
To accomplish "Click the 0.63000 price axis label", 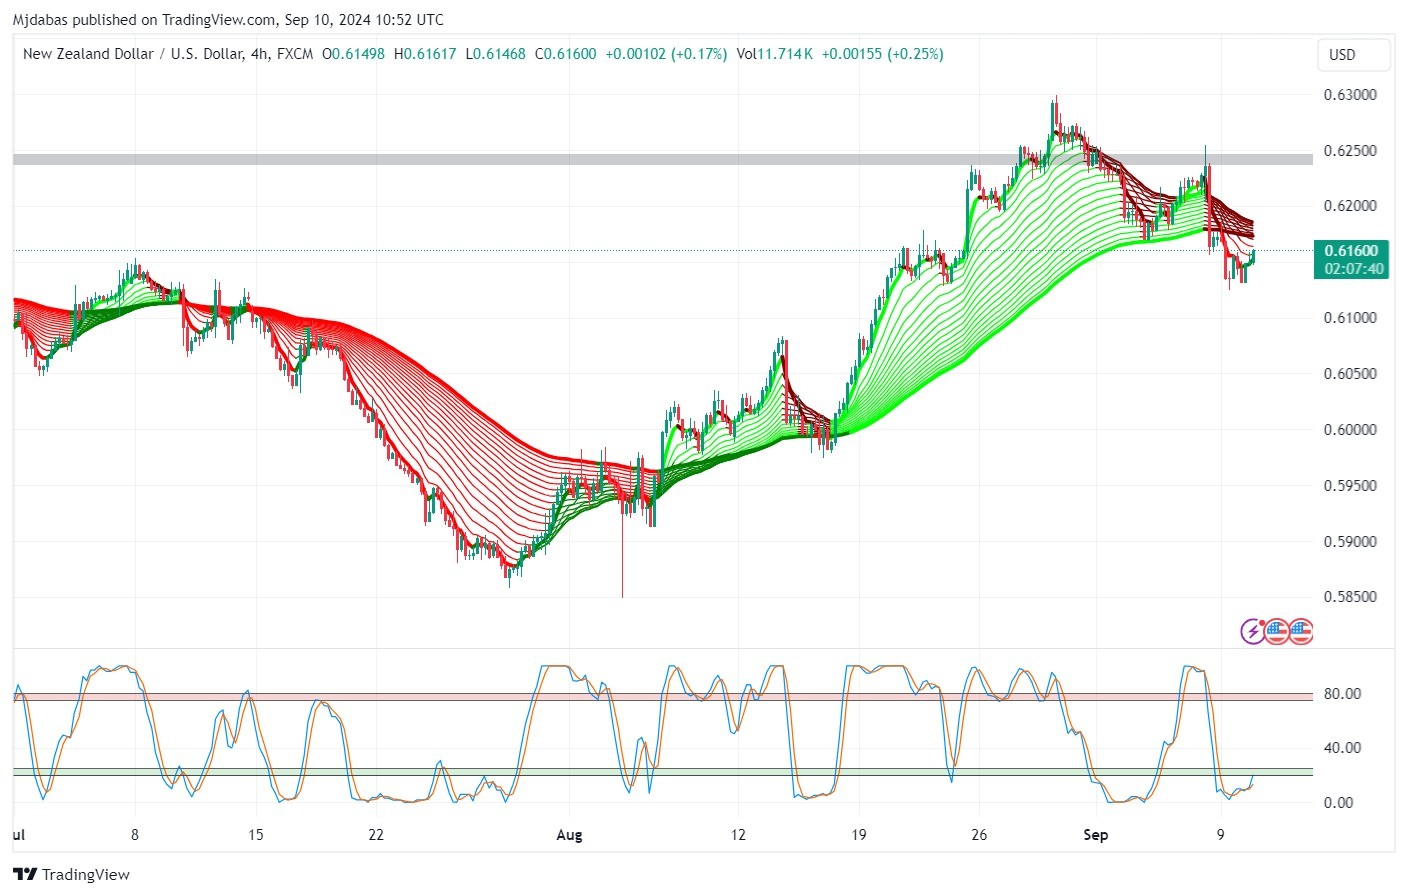I will pos(1350,95).
